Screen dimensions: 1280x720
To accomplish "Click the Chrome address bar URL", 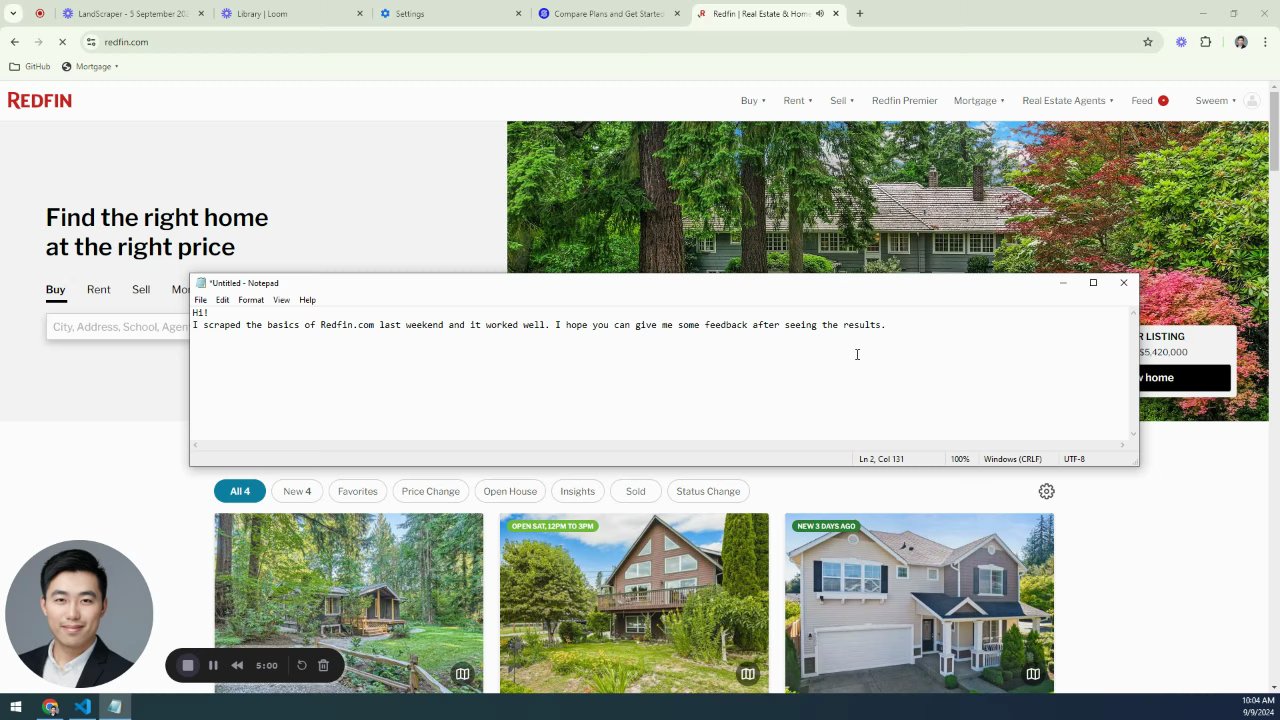I will [126, 42].
